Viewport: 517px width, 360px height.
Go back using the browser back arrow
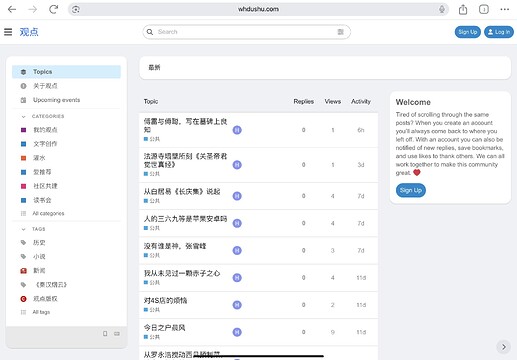coord(12,9)
